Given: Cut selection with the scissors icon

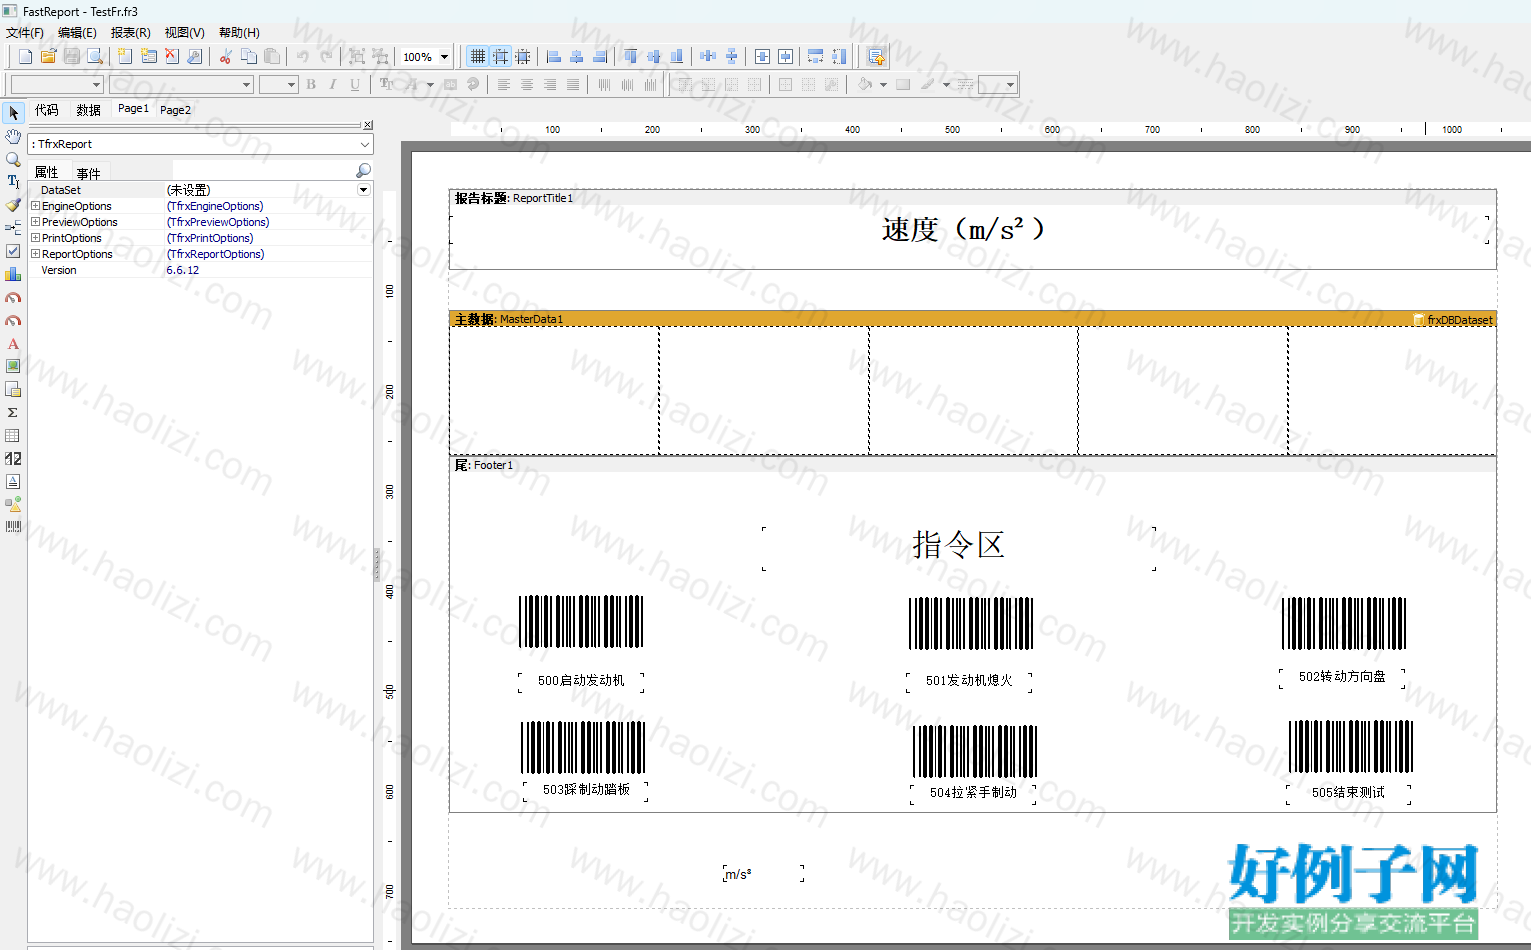Looking at the screenshot, I should point(226,56).
